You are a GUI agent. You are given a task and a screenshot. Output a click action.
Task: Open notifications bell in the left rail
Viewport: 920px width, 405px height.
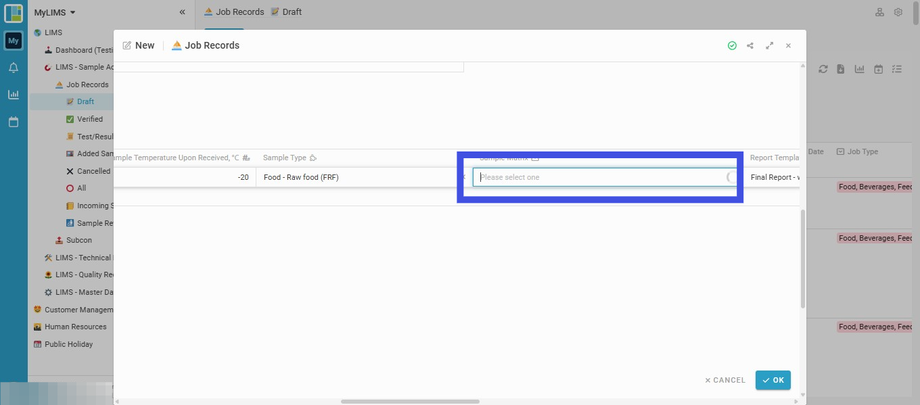click(13, 68)
